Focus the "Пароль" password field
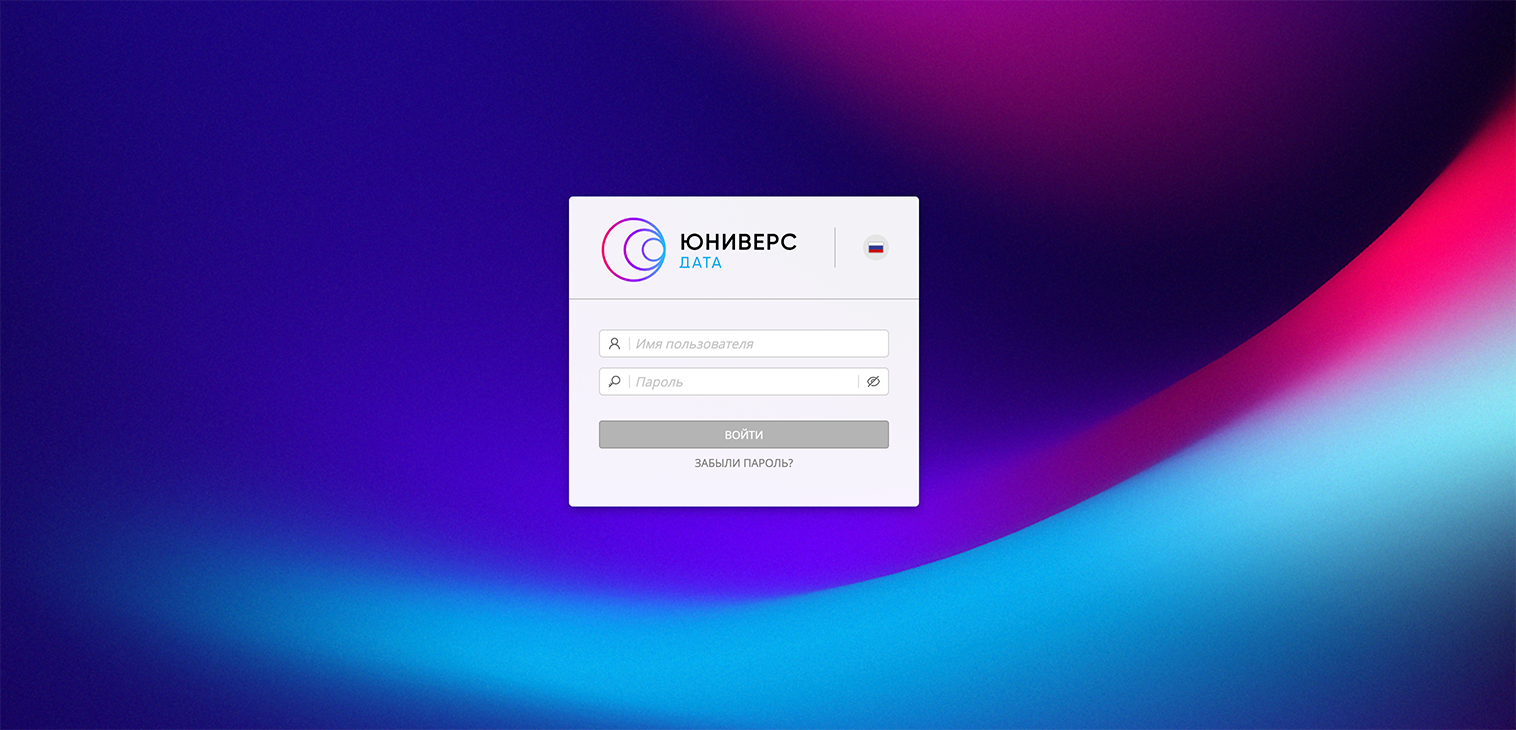 click(x=743, y=381)
